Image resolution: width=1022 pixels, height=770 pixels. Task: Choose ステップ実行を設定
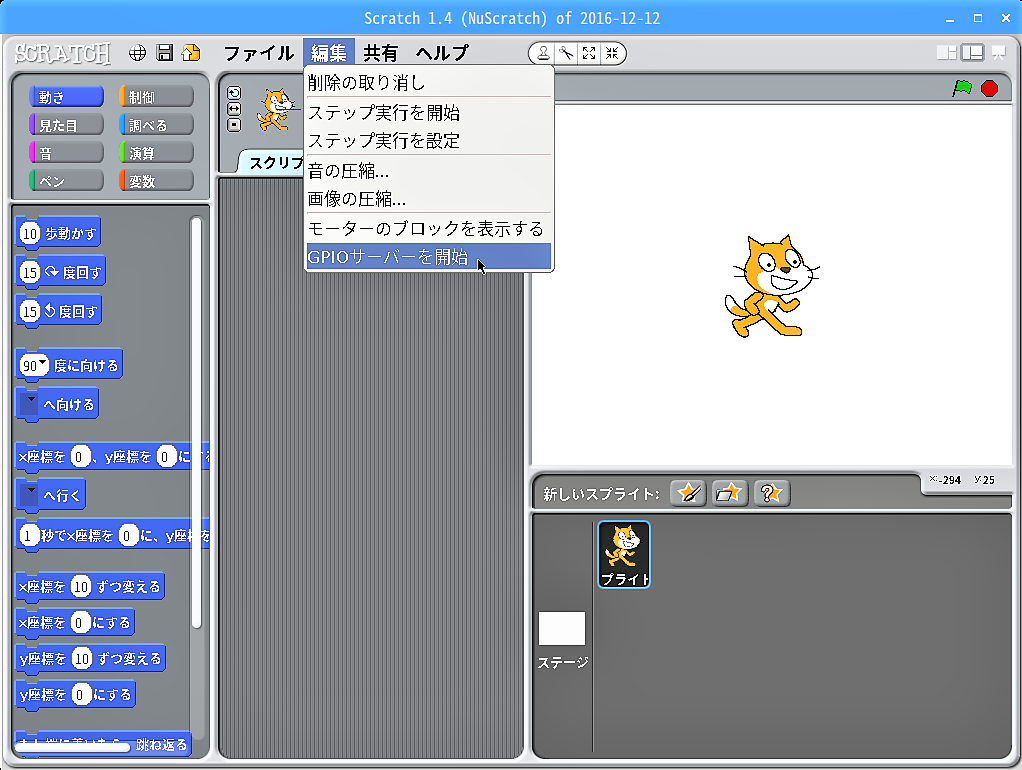[429, 141]
